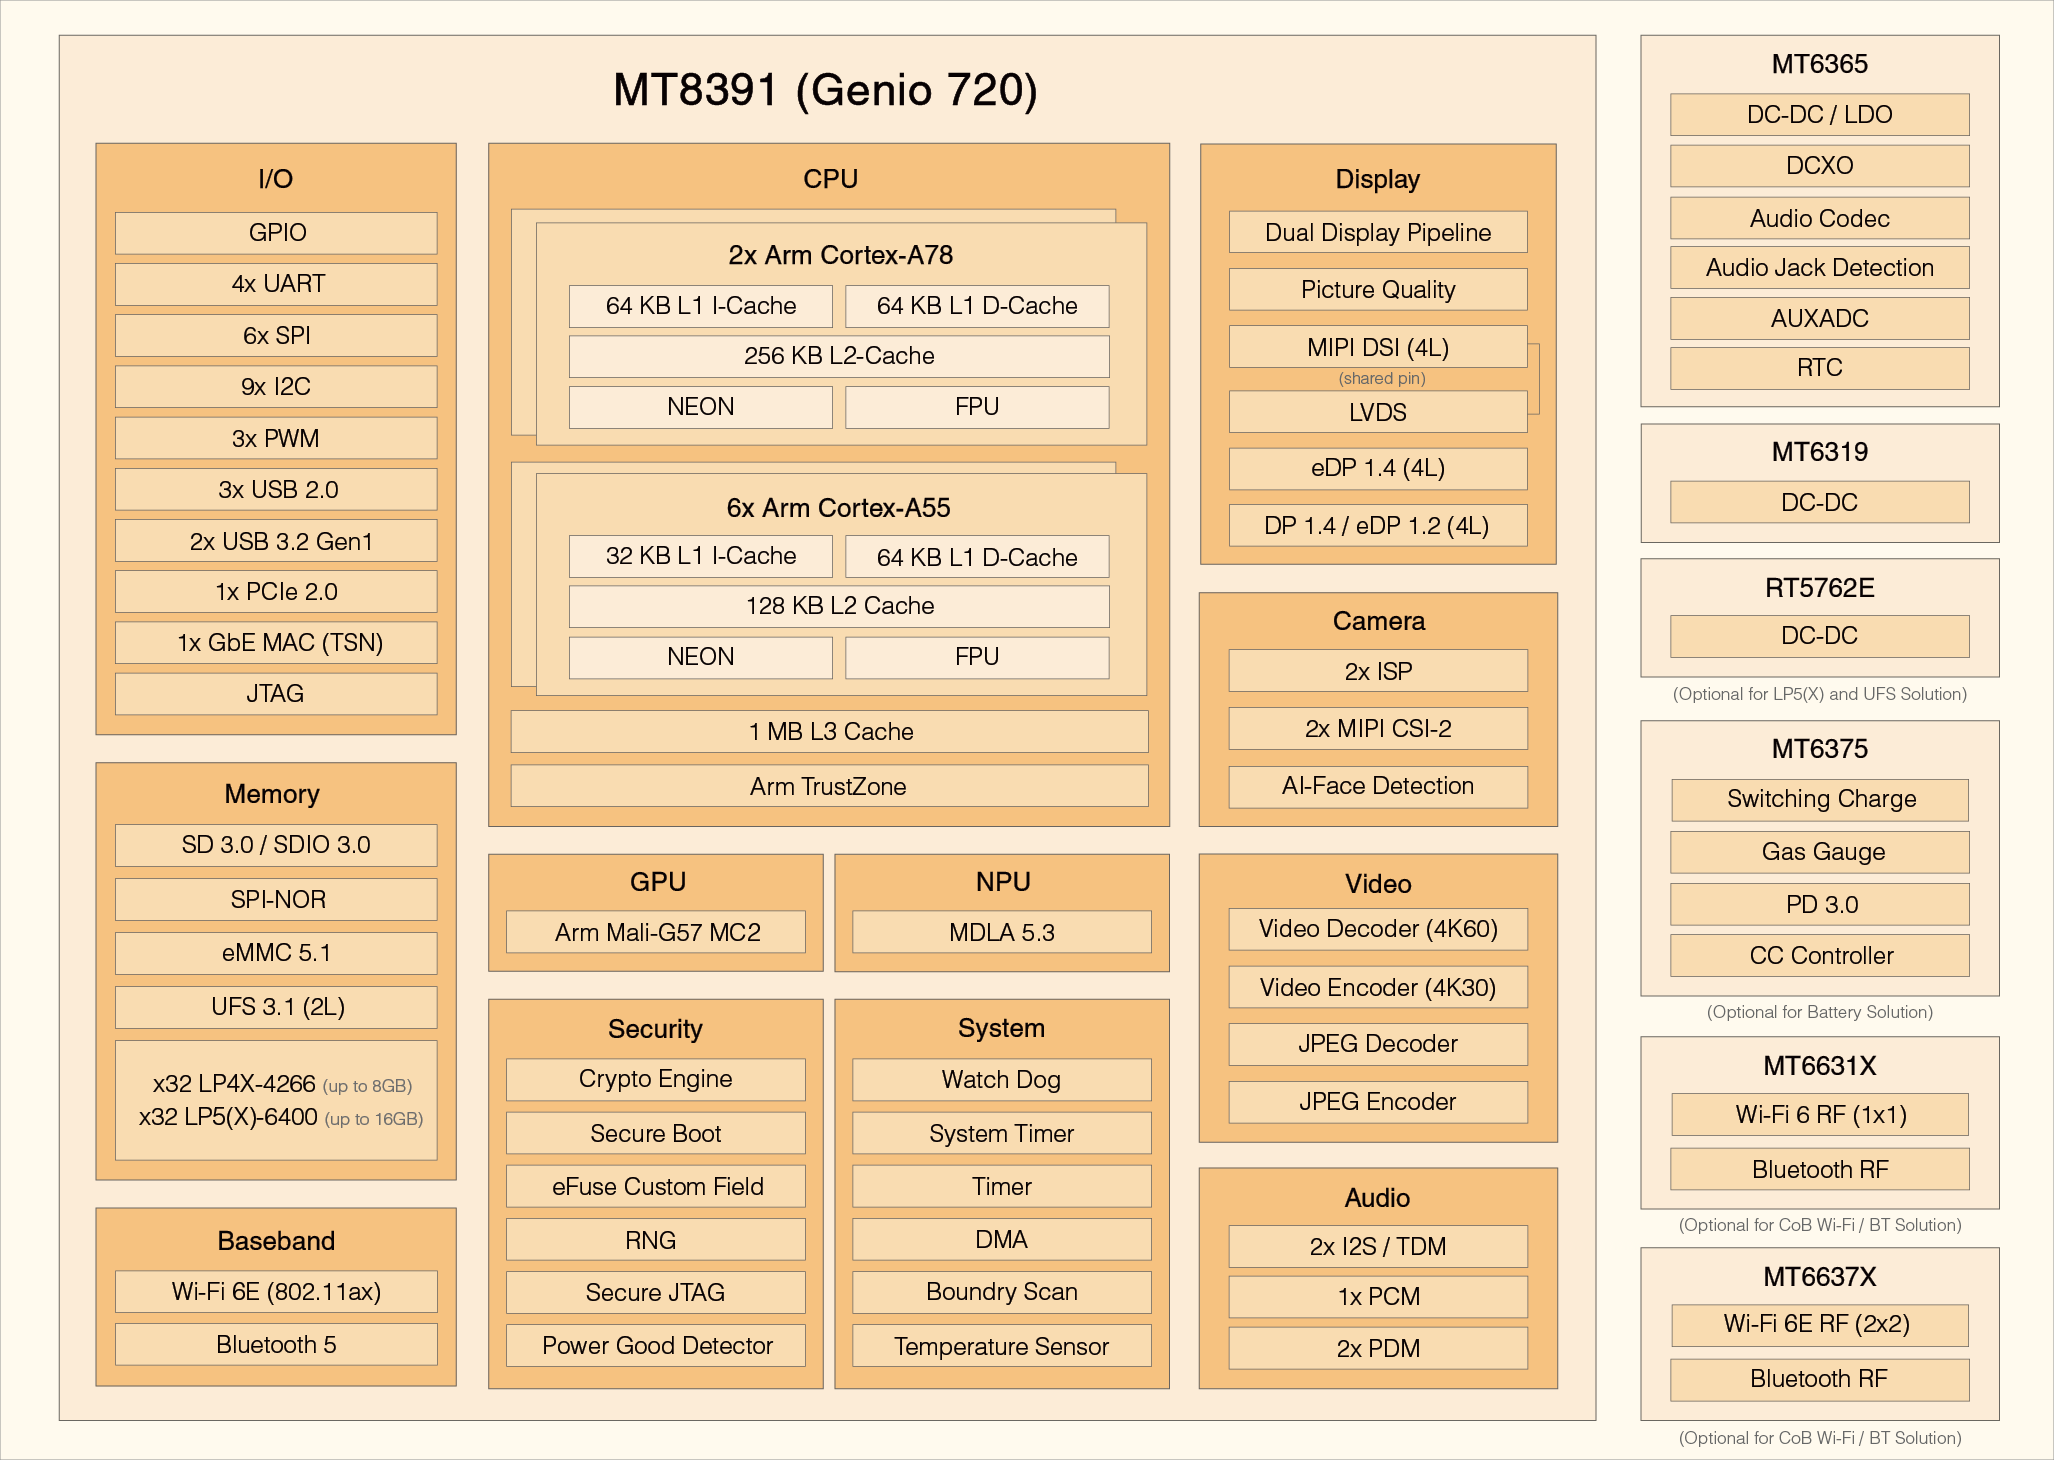Viewport: 2054px width, 1460px height.
Task: Select the JPEG Encoder block
Action: pyautogui.click(x=1377, y=1102)
